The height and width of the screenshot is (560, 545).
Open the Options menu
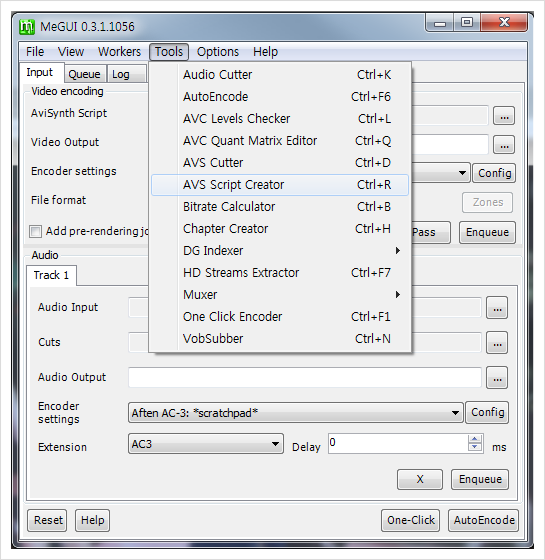[x=218, y=52]
